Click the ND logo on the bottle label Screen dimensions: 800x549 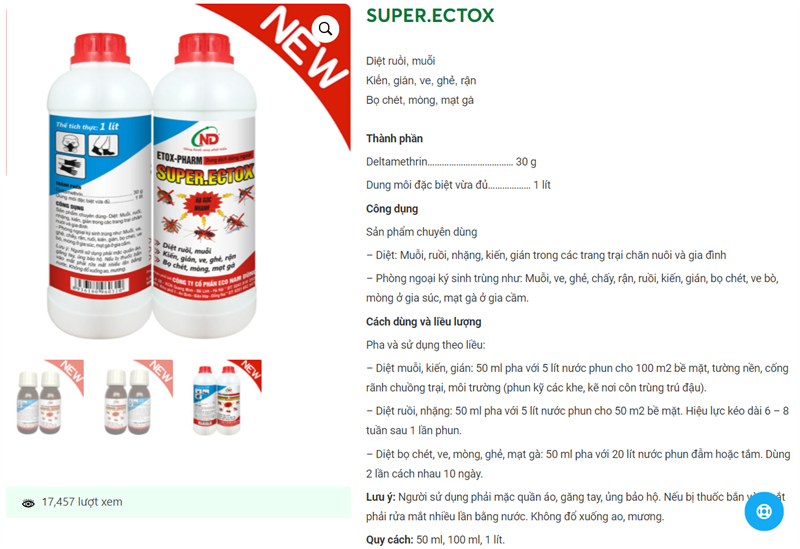206,138
